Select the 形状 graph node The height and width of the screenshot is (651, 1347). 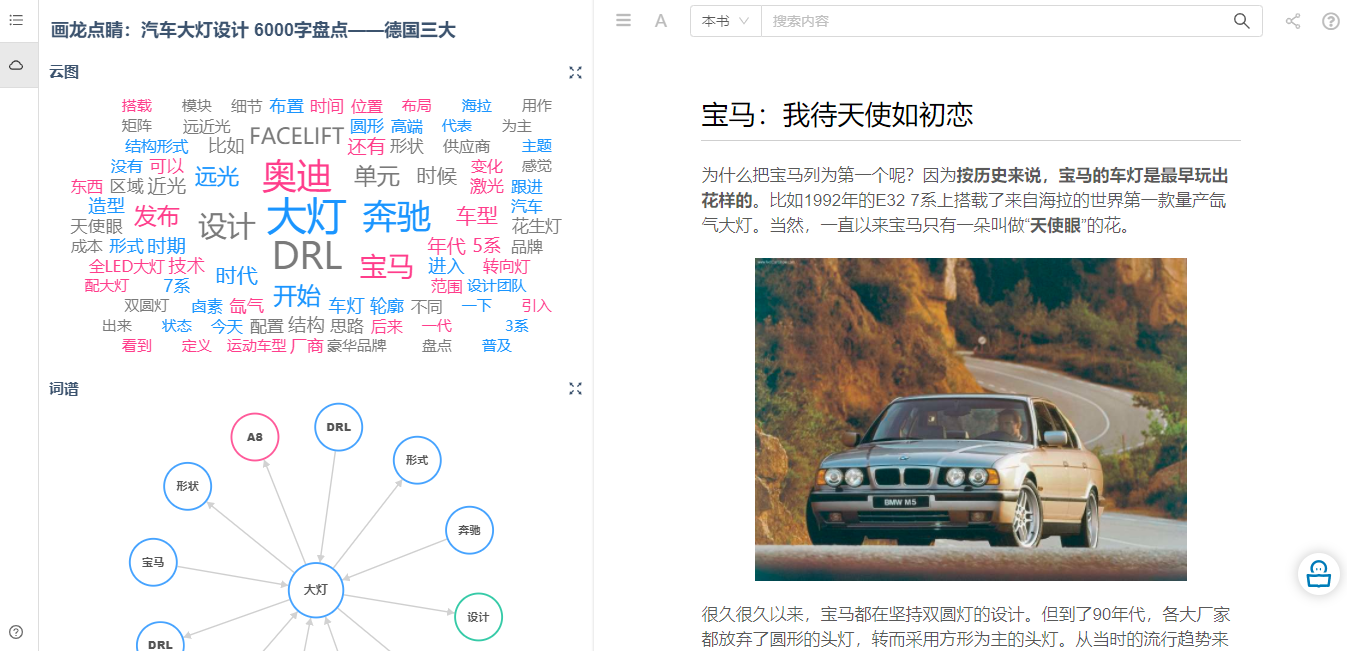(x=187, y=486)
